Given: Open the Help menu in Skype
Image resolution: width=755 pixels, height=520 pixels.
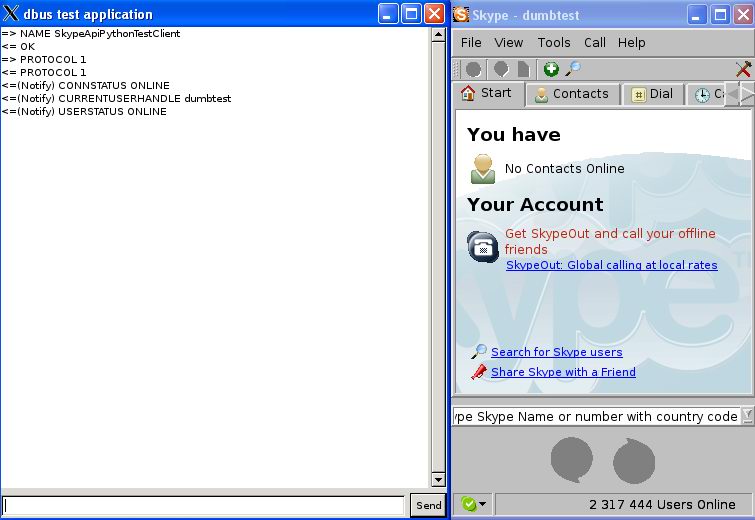Looking at the screenshot, I should point(631,43).
